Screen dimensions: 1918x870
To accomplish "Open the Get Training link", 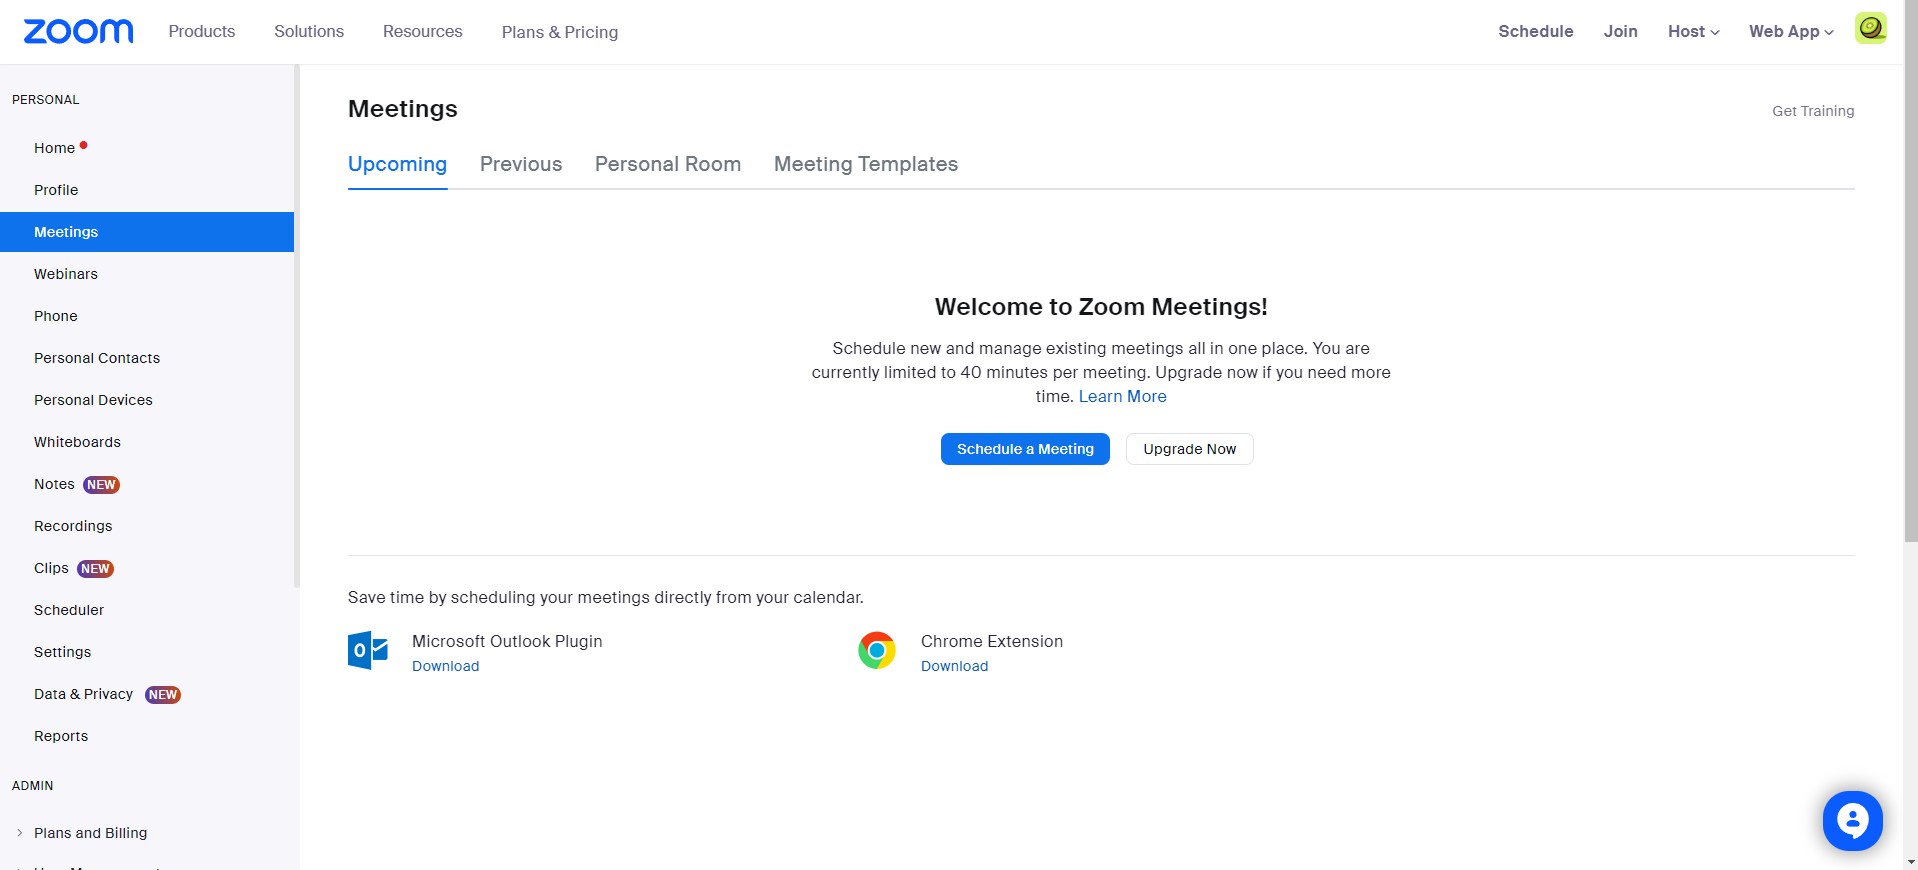I will tap(1813, 111).
